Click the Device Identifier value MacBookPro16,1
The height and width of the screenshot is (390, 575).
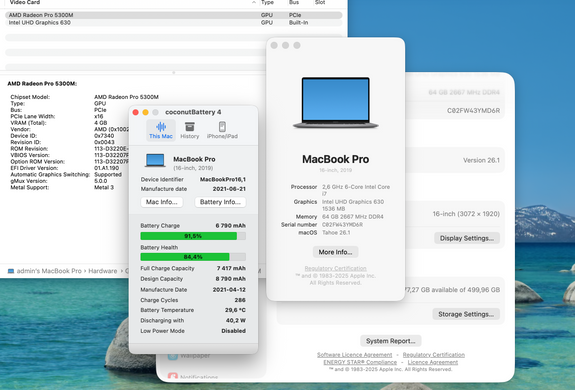click(223, 179)
